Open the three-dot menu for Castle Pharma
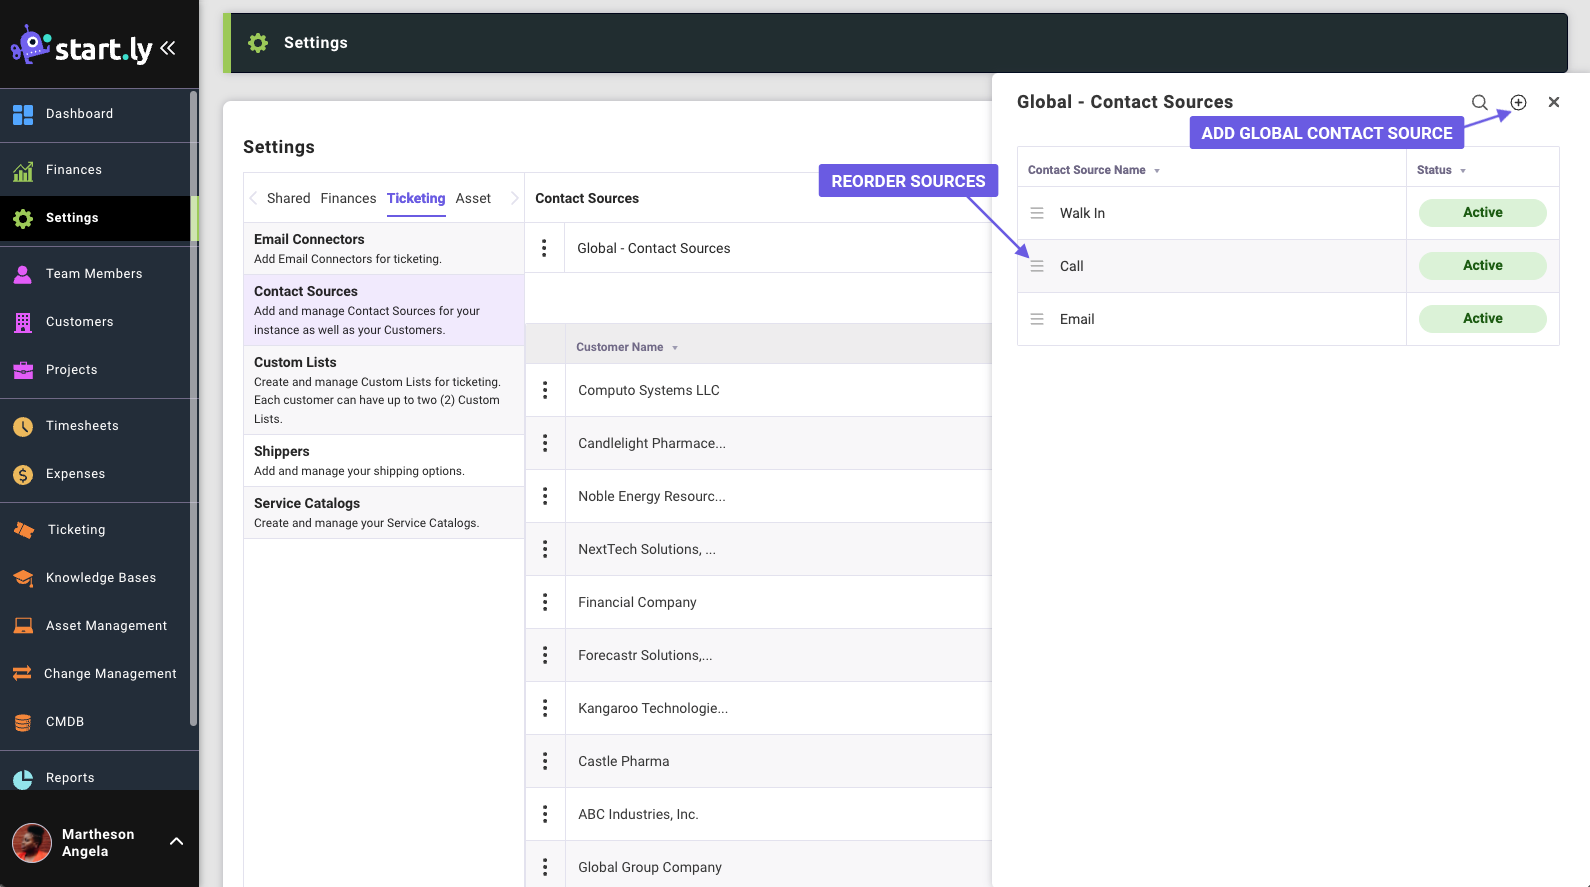The image size is (1590, 887). tap(545, 761)
